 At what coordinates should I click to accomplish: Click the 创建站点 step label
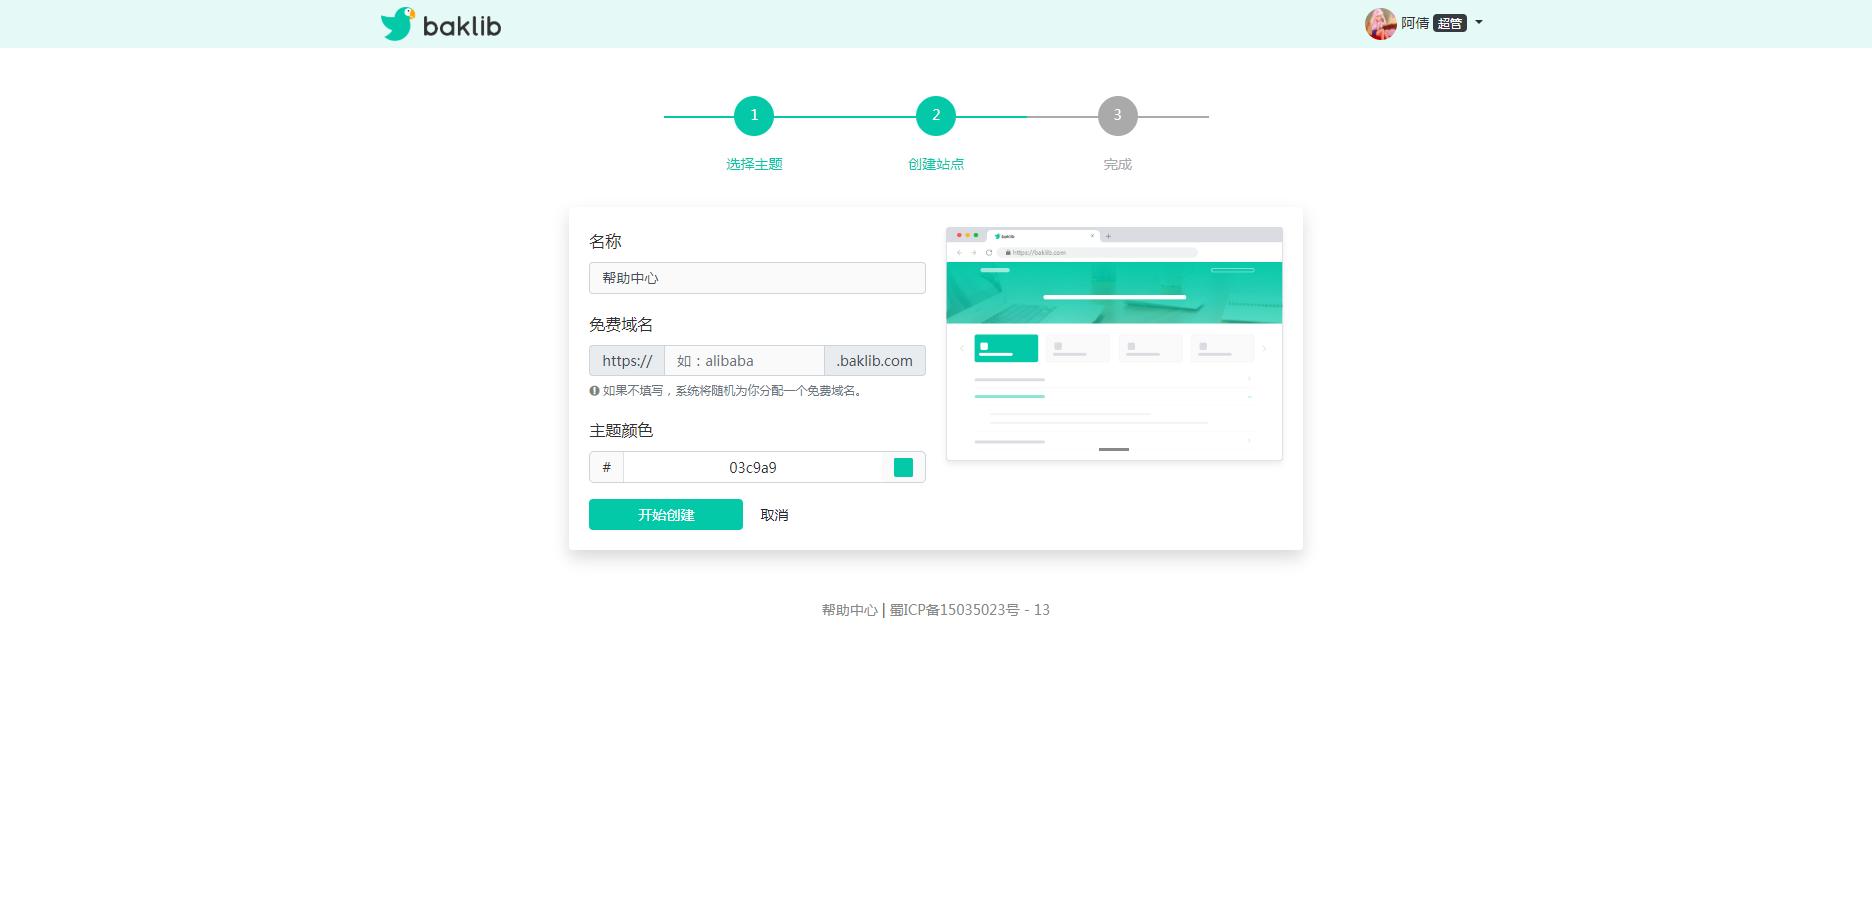(936, 163)
